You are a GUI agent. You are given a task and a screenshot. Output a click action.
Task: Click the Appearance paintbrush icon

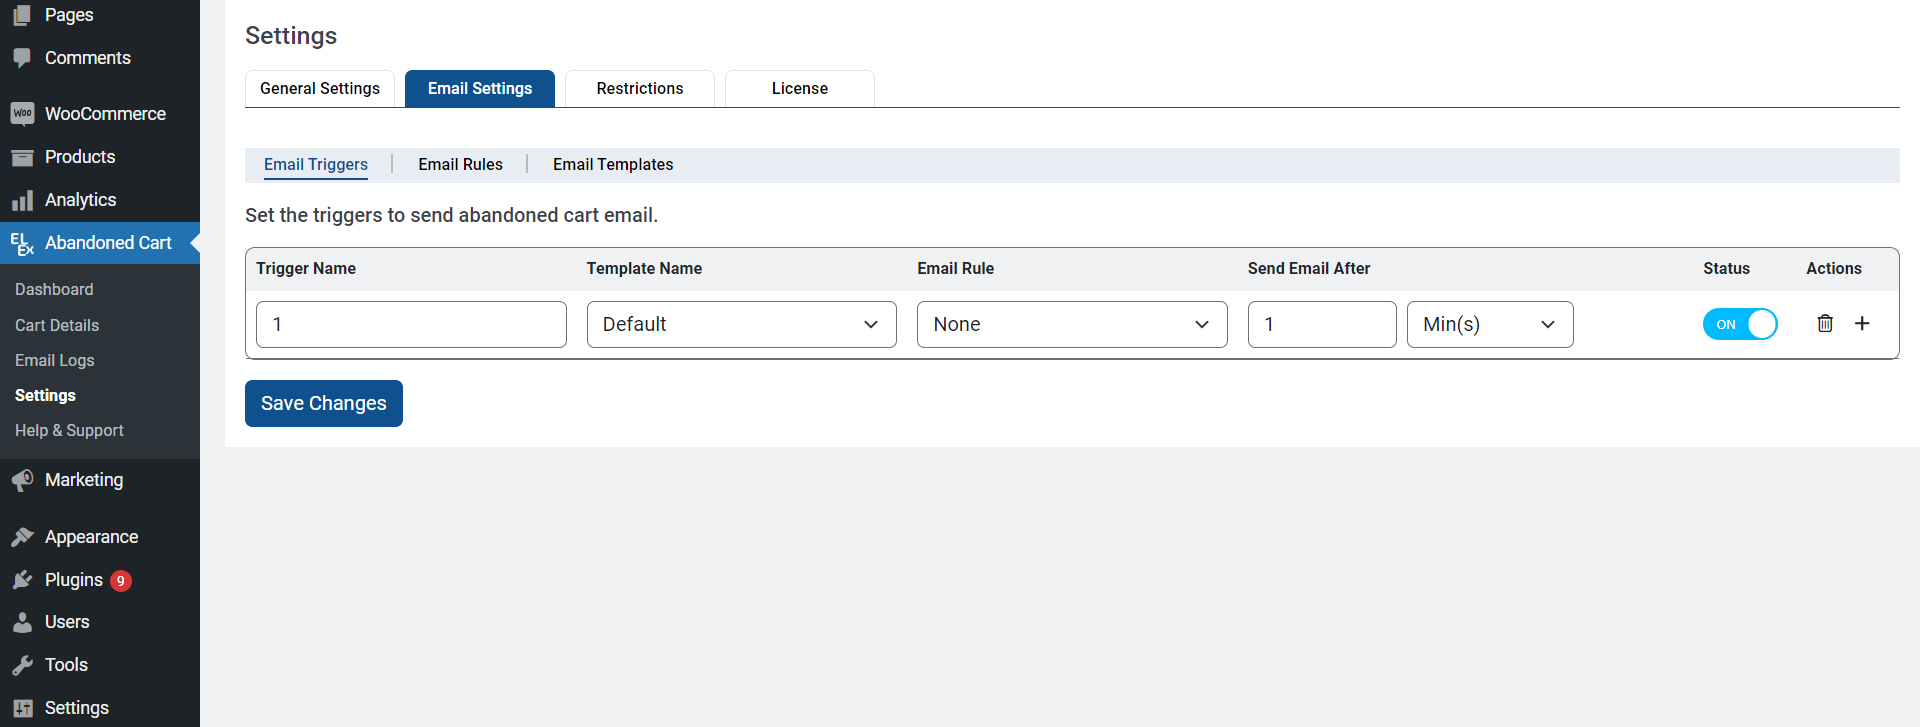click(x=22, y=537)
